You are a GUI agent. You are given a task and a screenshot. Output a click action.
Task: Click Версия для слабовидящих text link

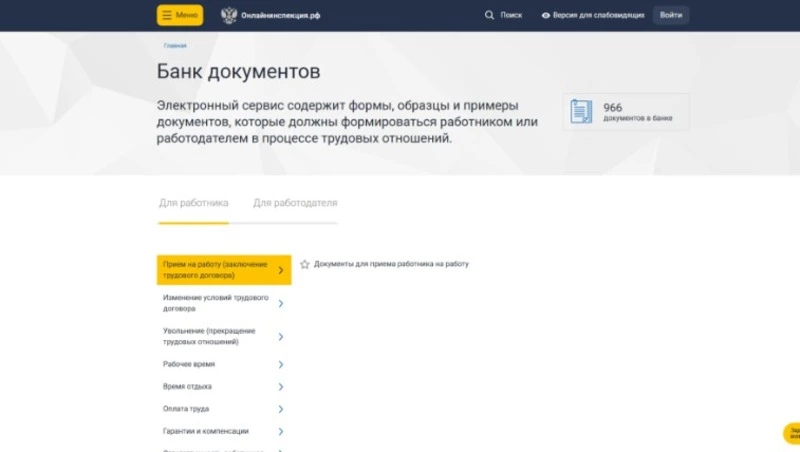coord(599,16)
